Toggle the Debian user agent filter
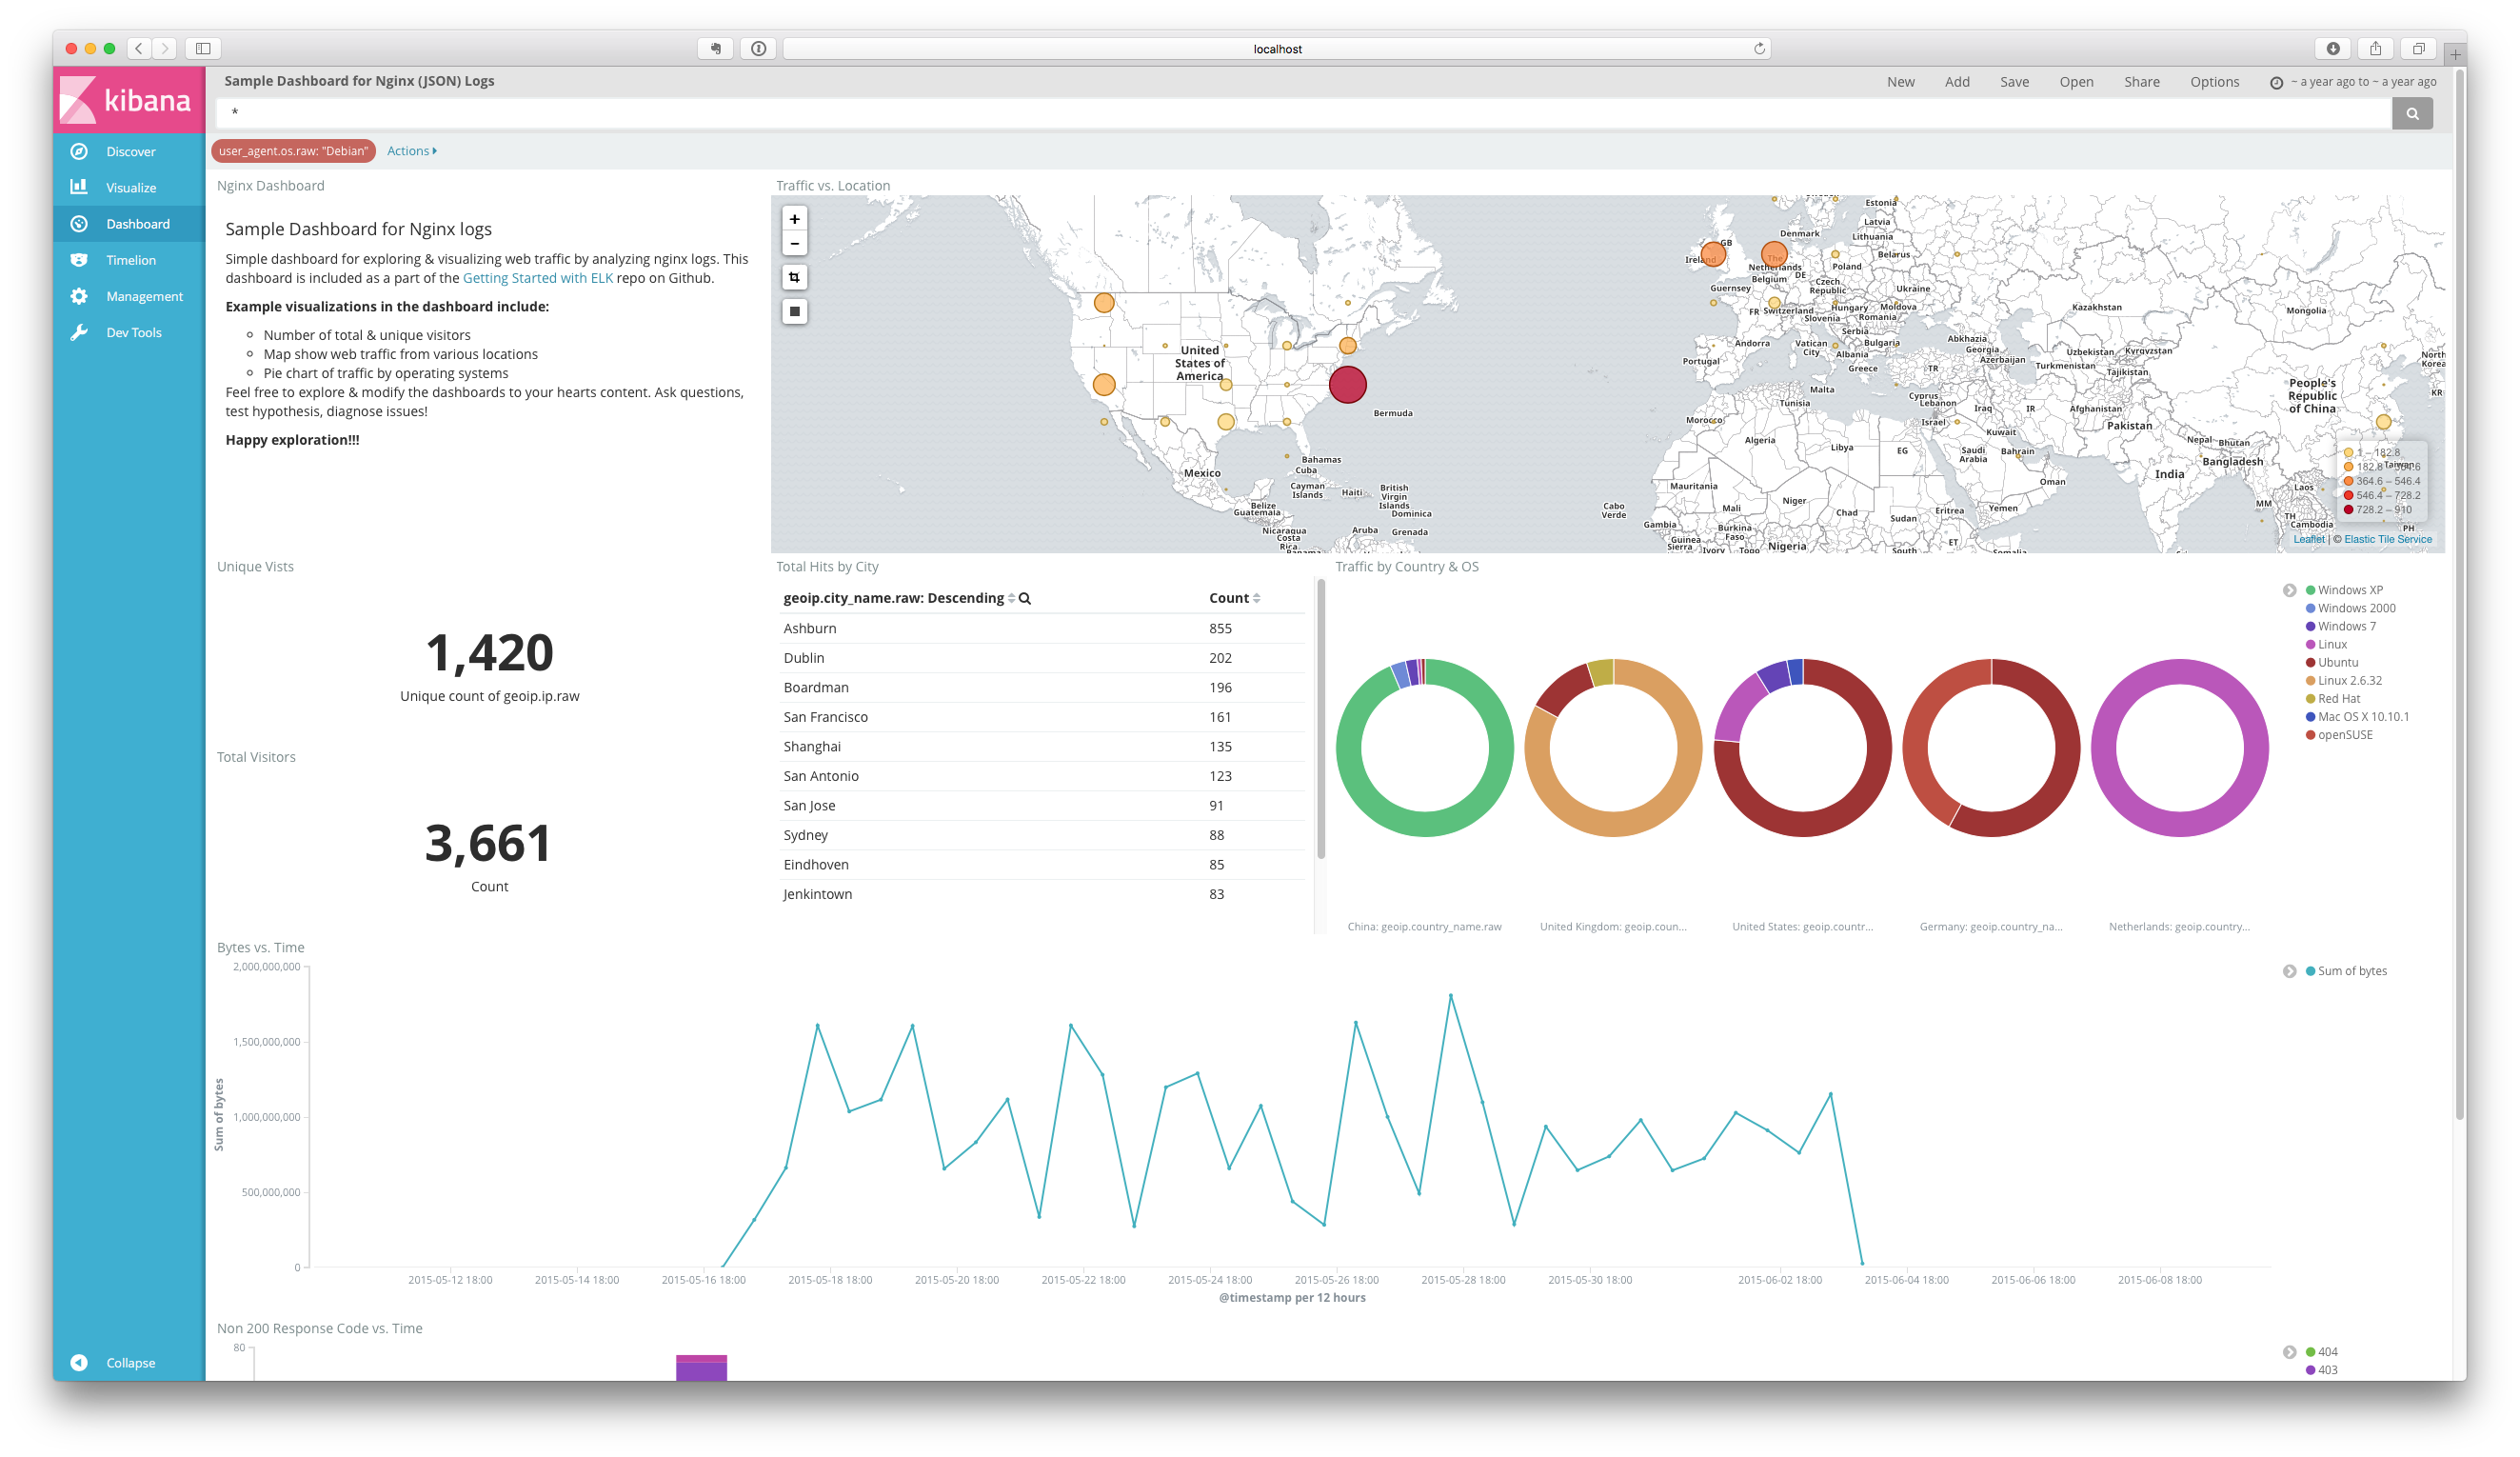This screenshot has height=1457, width=2520. (x=293, y=151)
